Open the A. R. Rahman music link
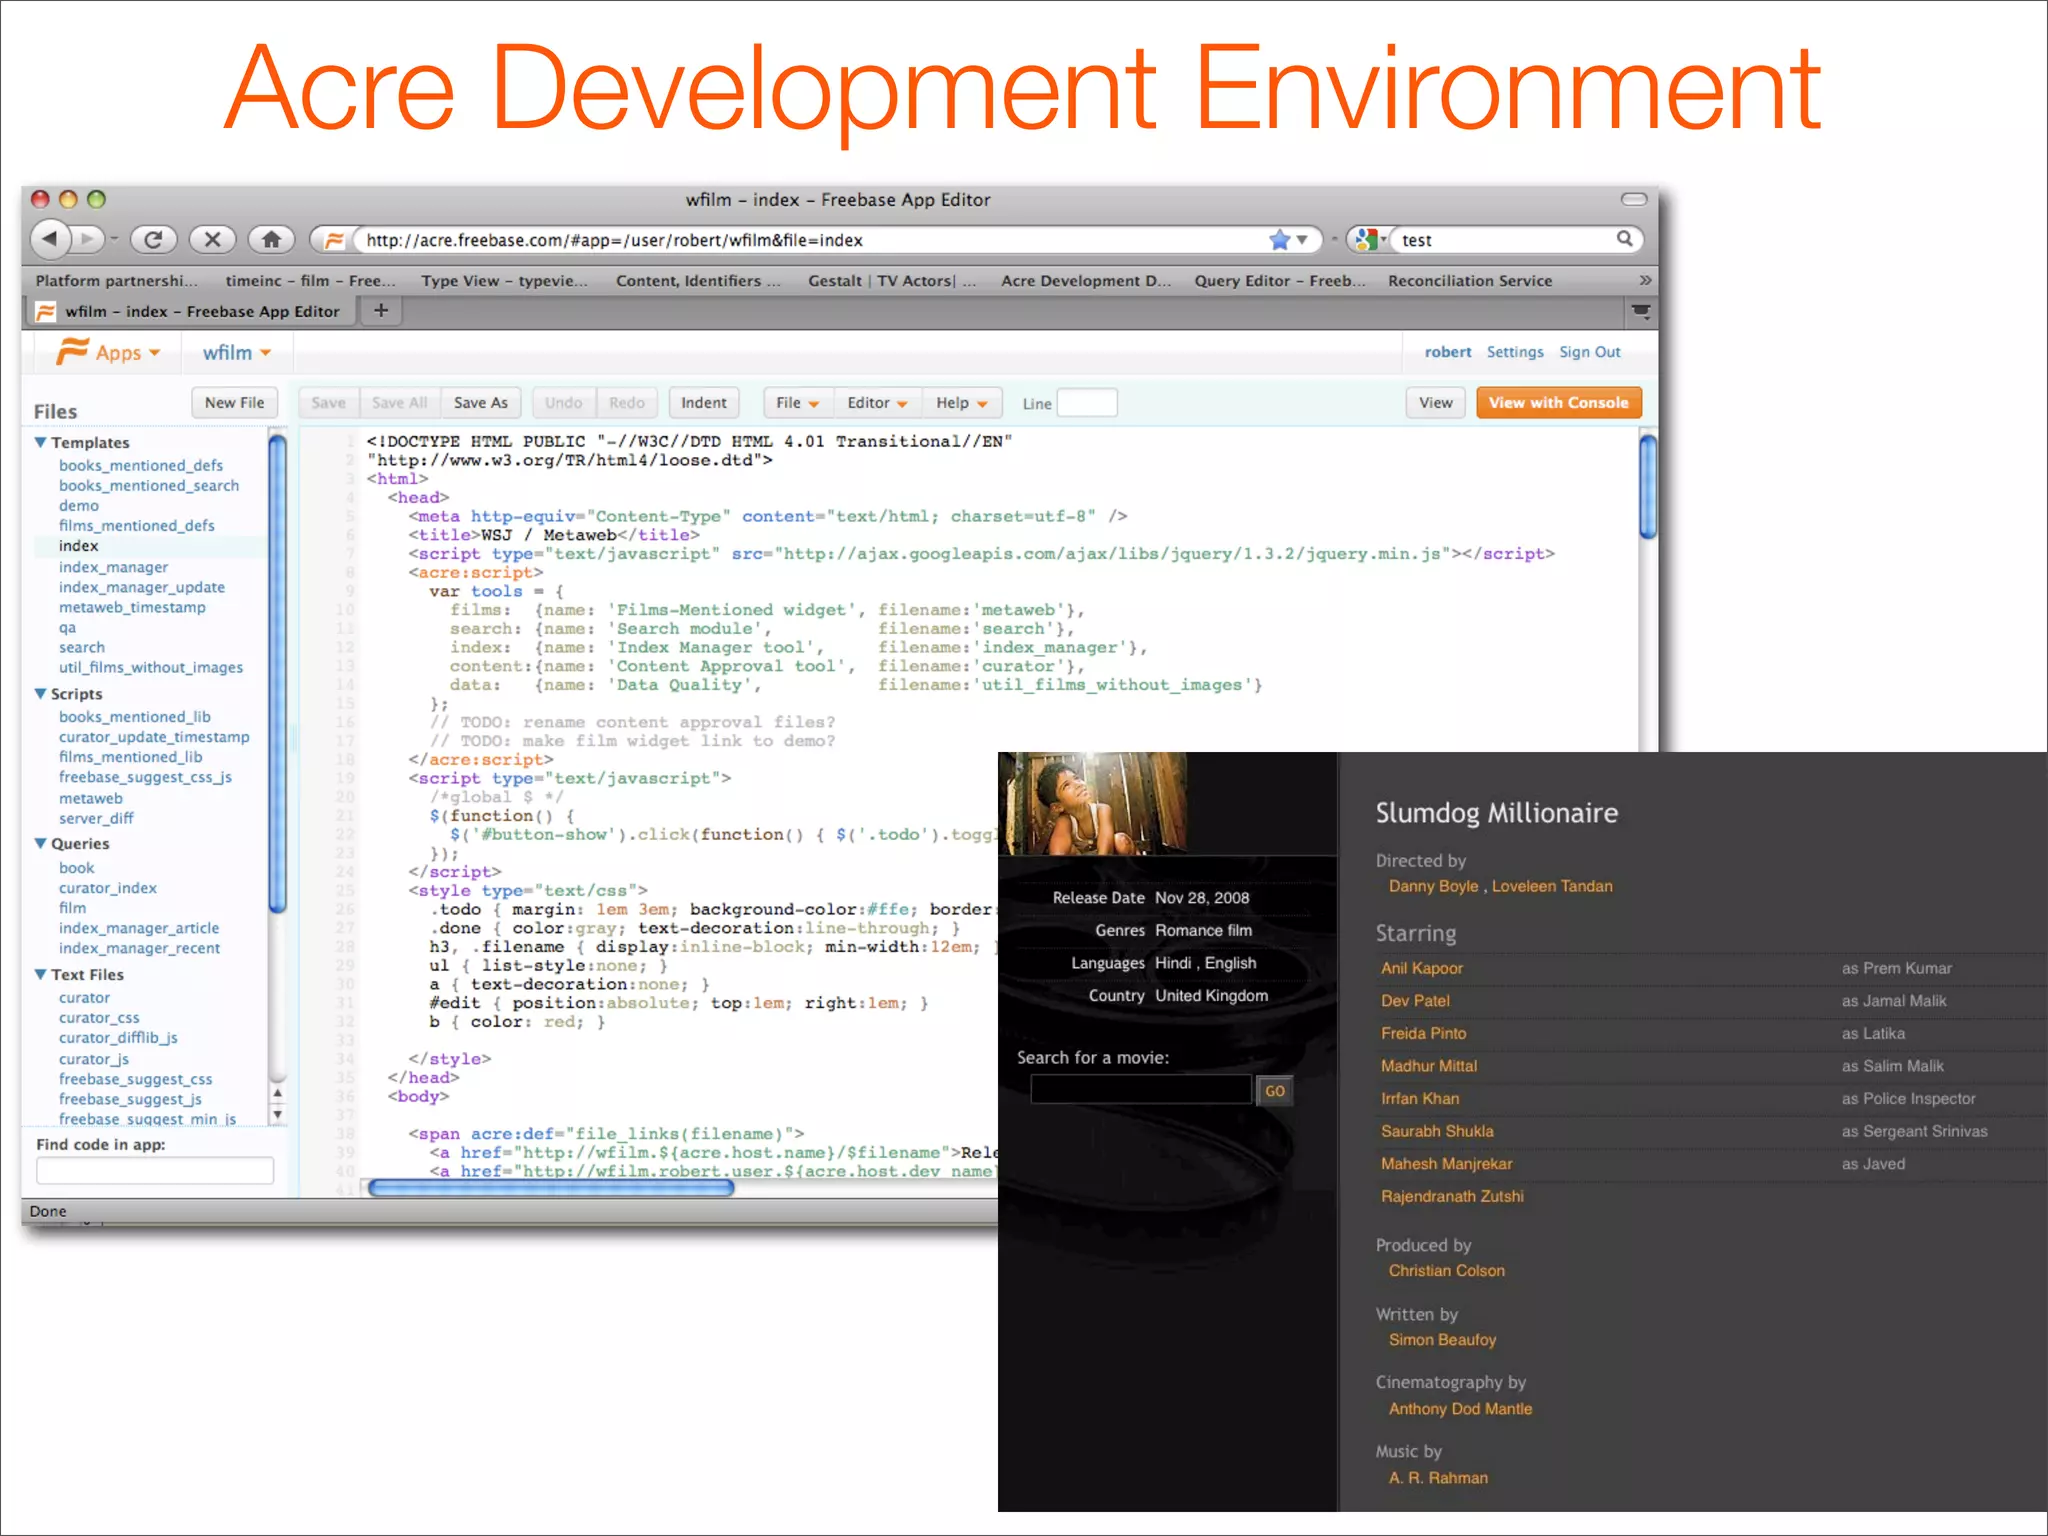2048x1536 pixels. [x=1438, y=1478]
